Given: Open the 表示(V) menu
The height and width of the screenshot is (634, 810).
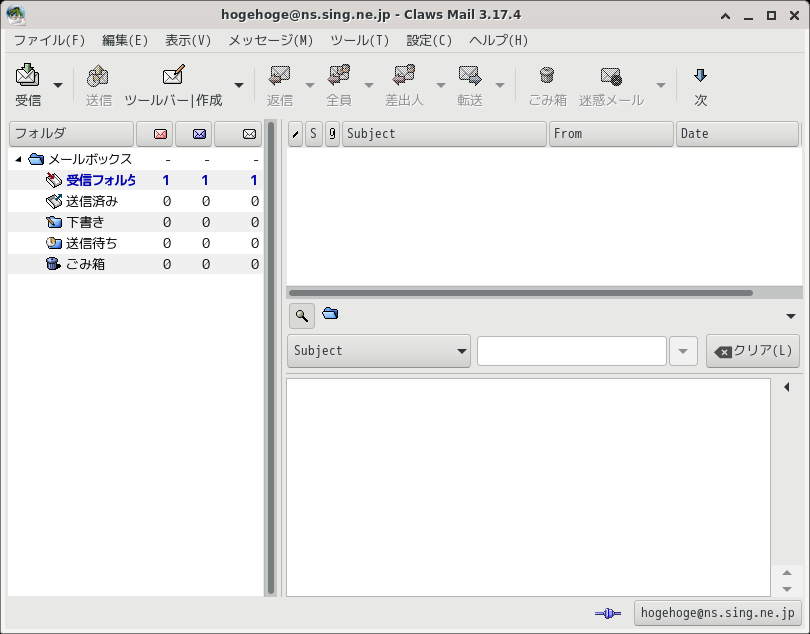Looking at the screenshot, I should click(188, 40).
